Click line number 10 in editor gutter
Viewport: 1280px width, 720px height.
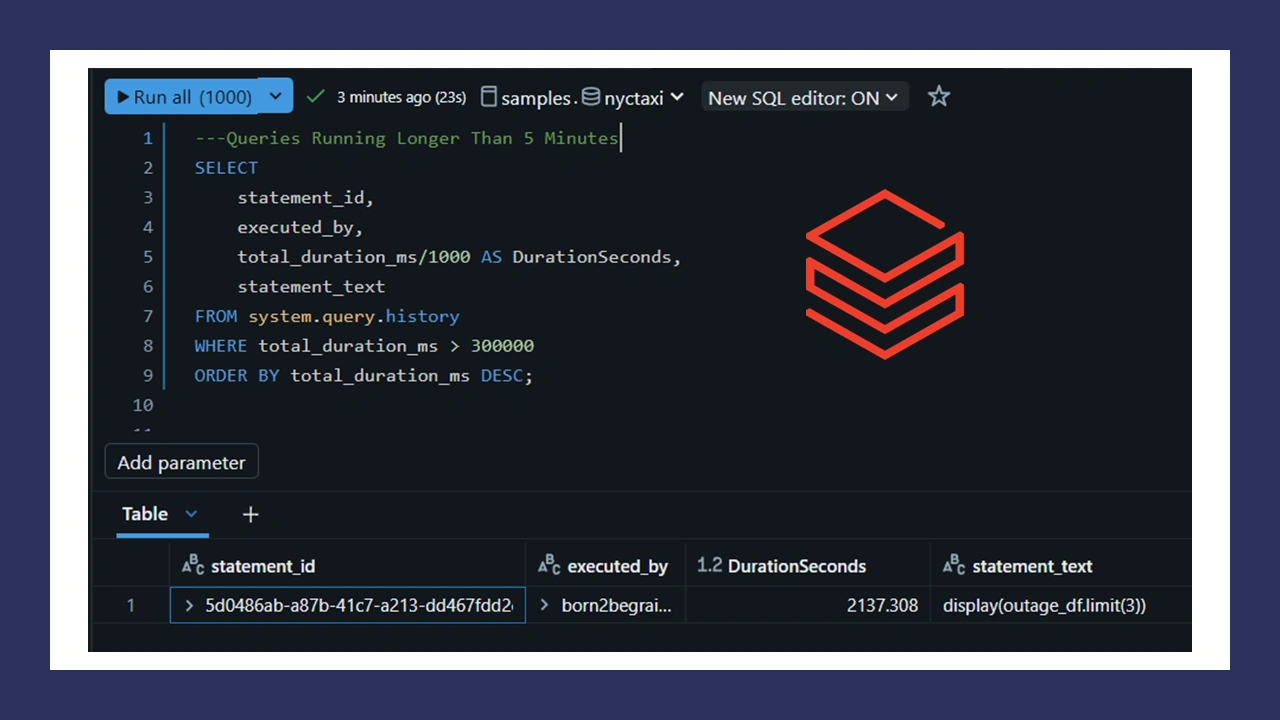point(143,405)
